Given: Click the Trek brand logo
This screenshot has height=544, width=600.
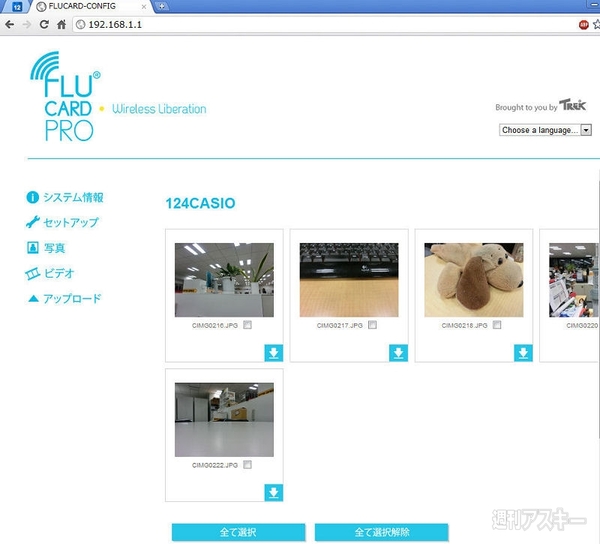Looking at the screenshot, I should point(572,105).
